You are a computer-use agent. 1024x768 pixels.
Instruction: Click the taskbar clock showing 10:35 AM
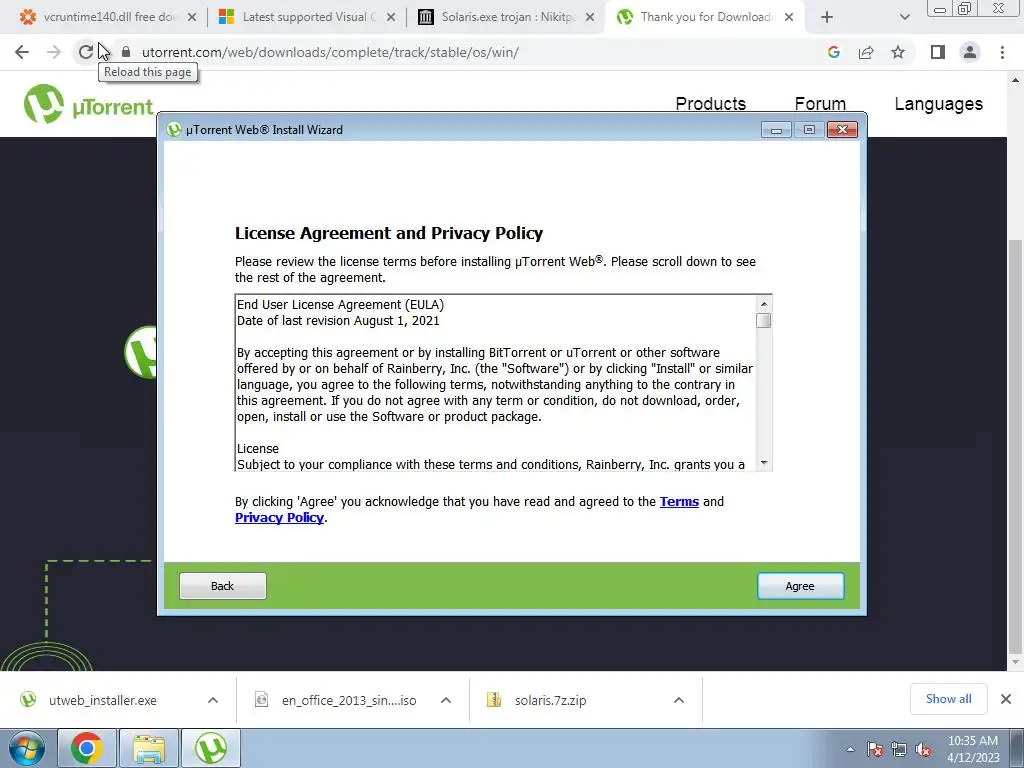973,748
